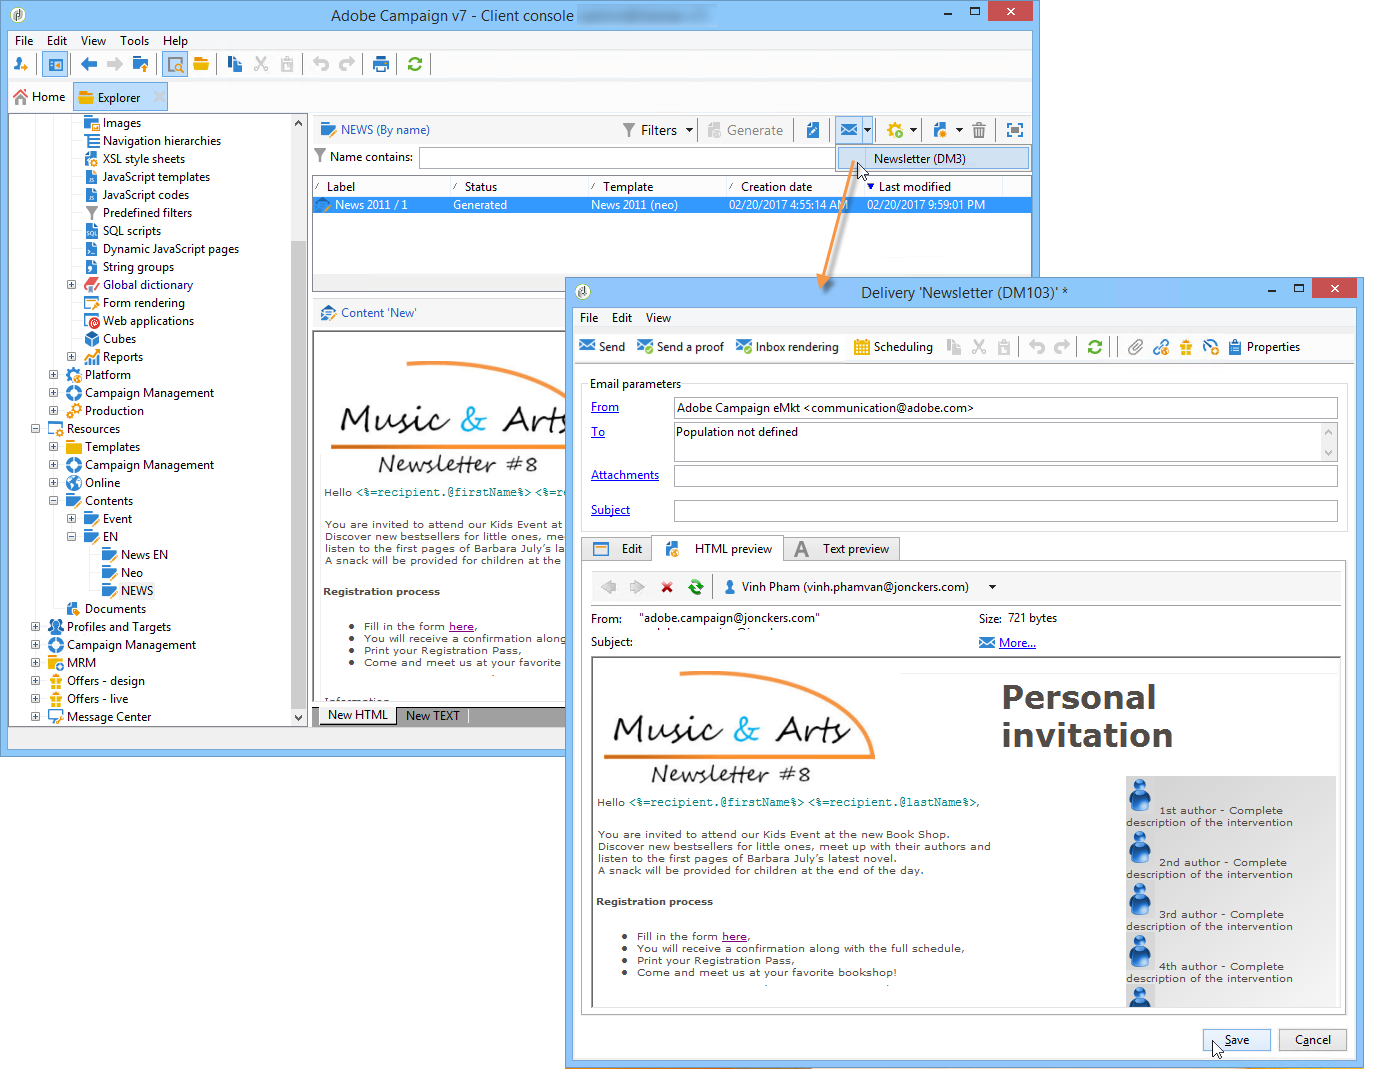Switch to the New TEXT tab
Viewport: 1382px width, 1088px height.
click(432, 716)
